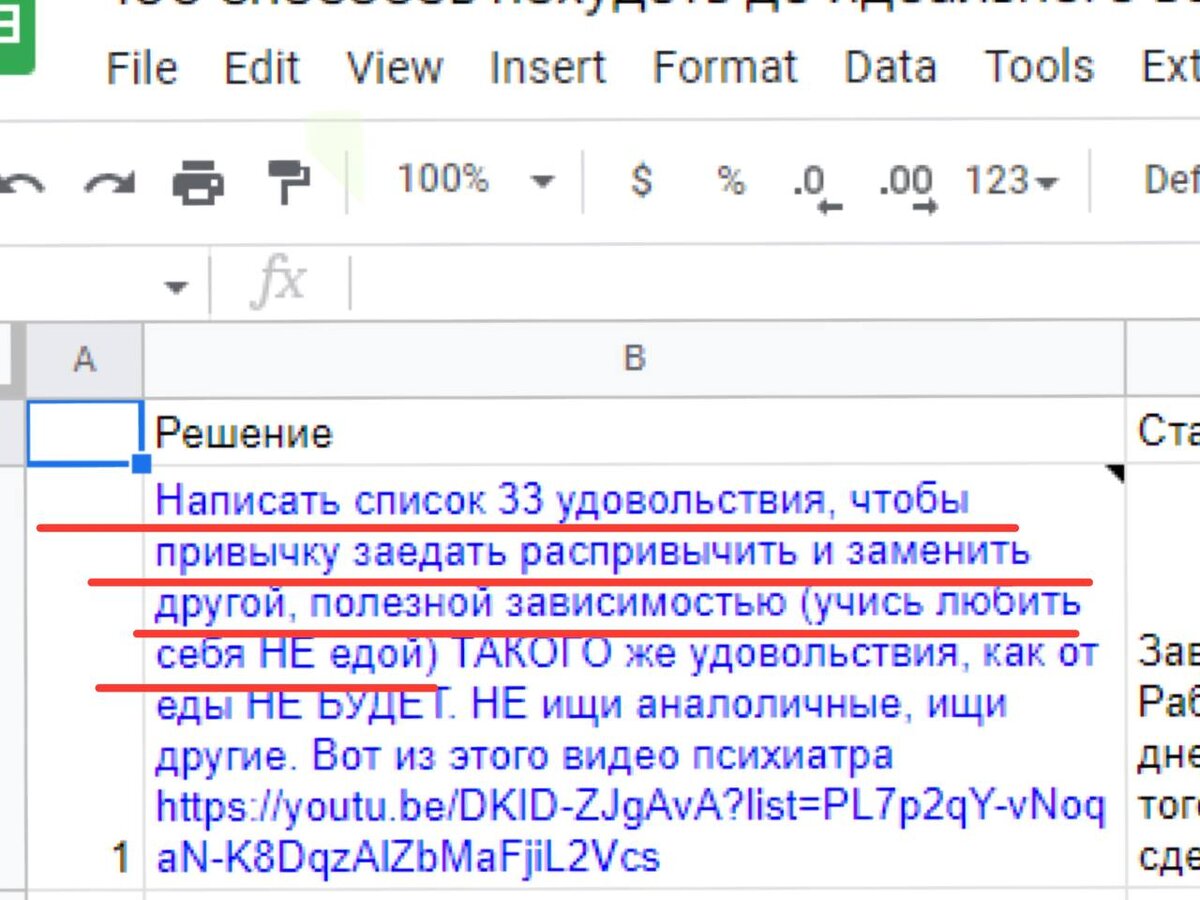Click the Redo icon
The image size is (1200, 900).
click(x=110, y=182)
